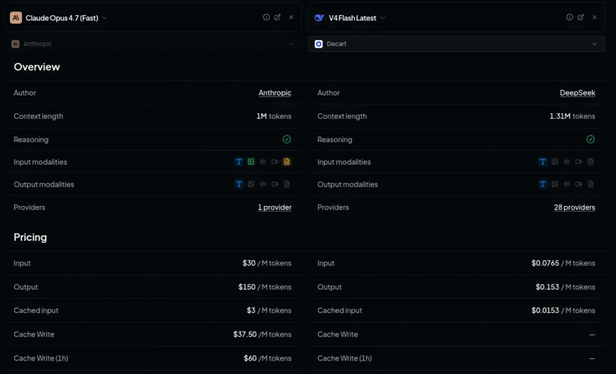Select the $0.0153 / M tokens cached input price
Viewport: 616px width, 374px height.
tap(563, 310)
